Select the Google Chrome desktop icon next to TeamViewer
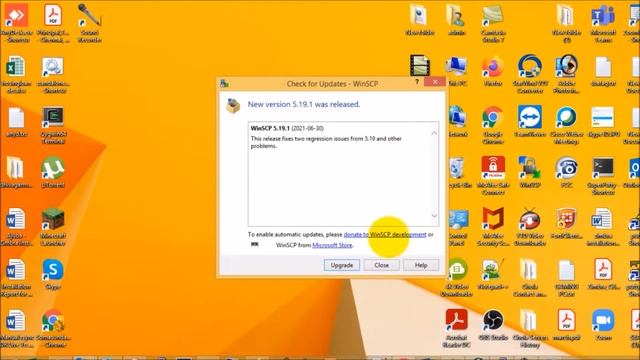Viewport: 640px width, 360px height. pyautogui.click(x=493, y=125)
